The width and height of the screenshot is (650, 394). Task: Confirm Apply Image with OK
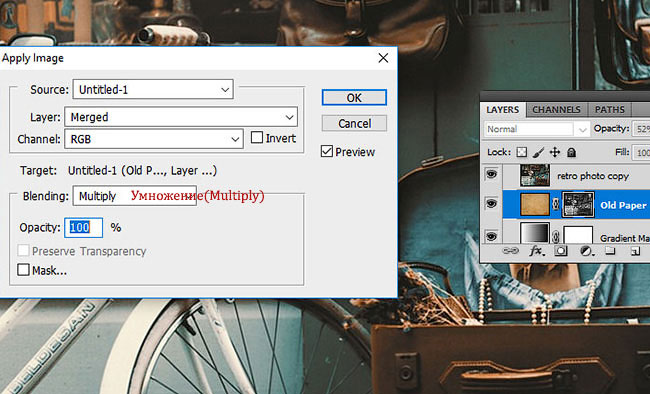(354, 98)
